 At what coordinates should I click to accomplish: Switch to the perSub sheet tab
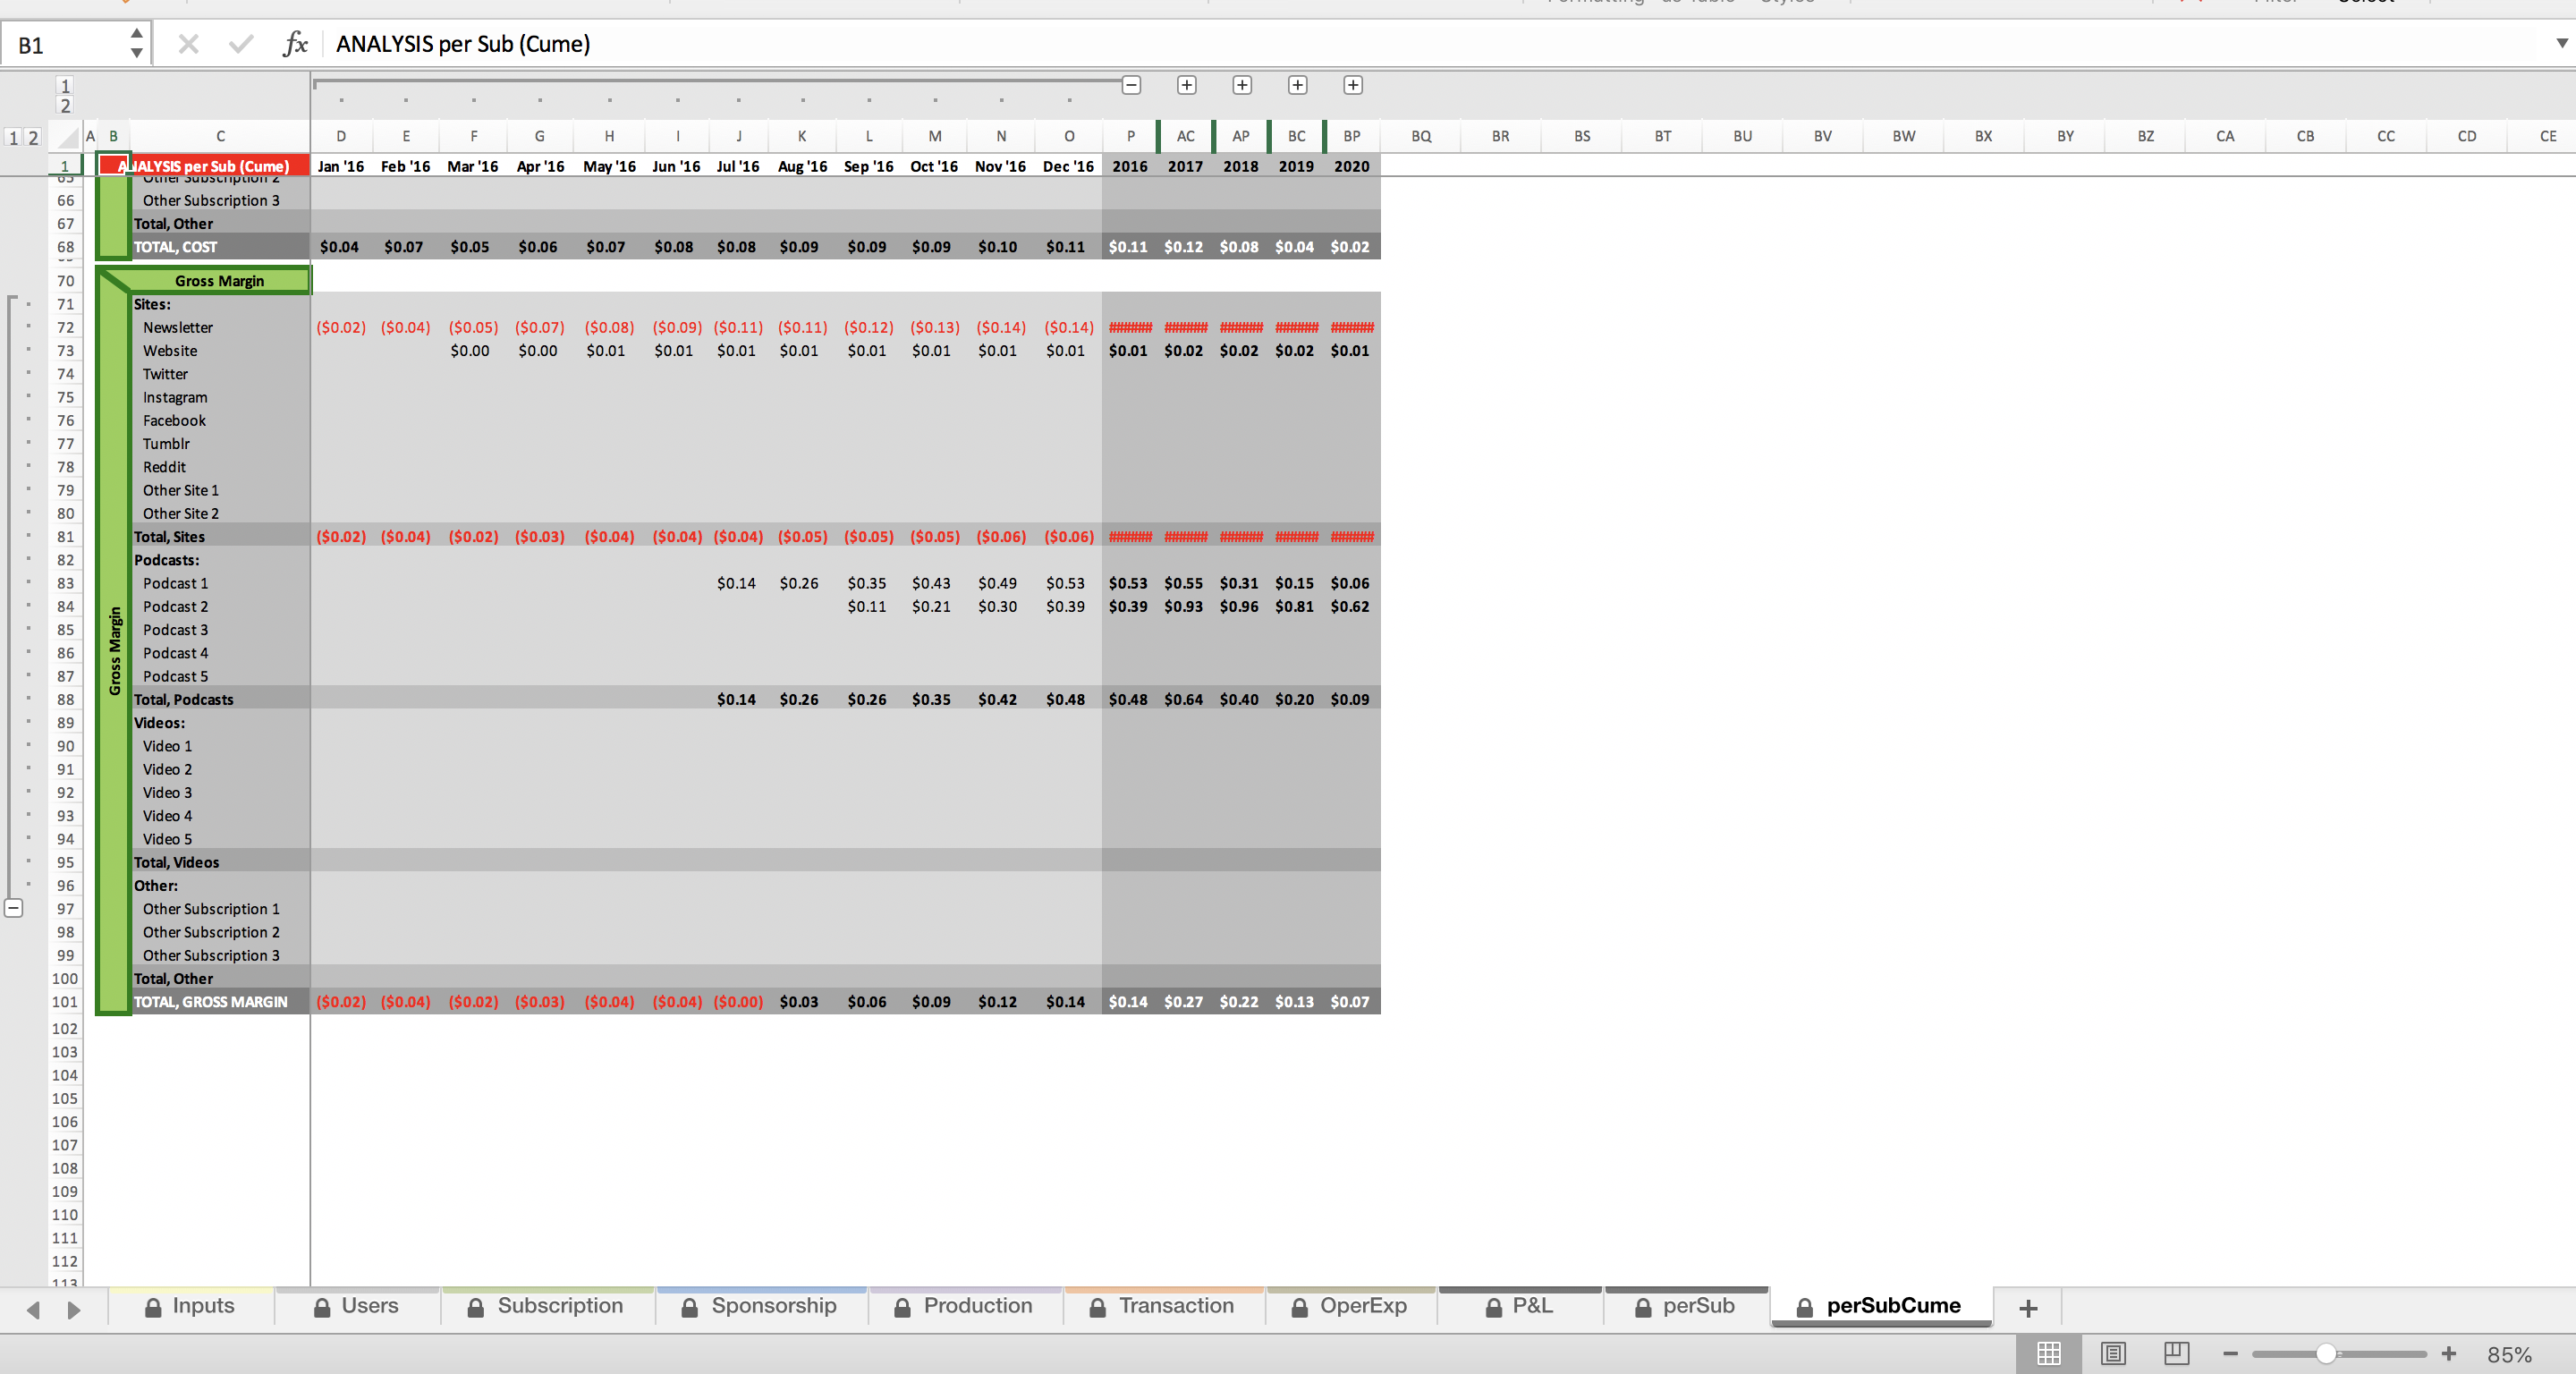[x=1686, y=1306]
